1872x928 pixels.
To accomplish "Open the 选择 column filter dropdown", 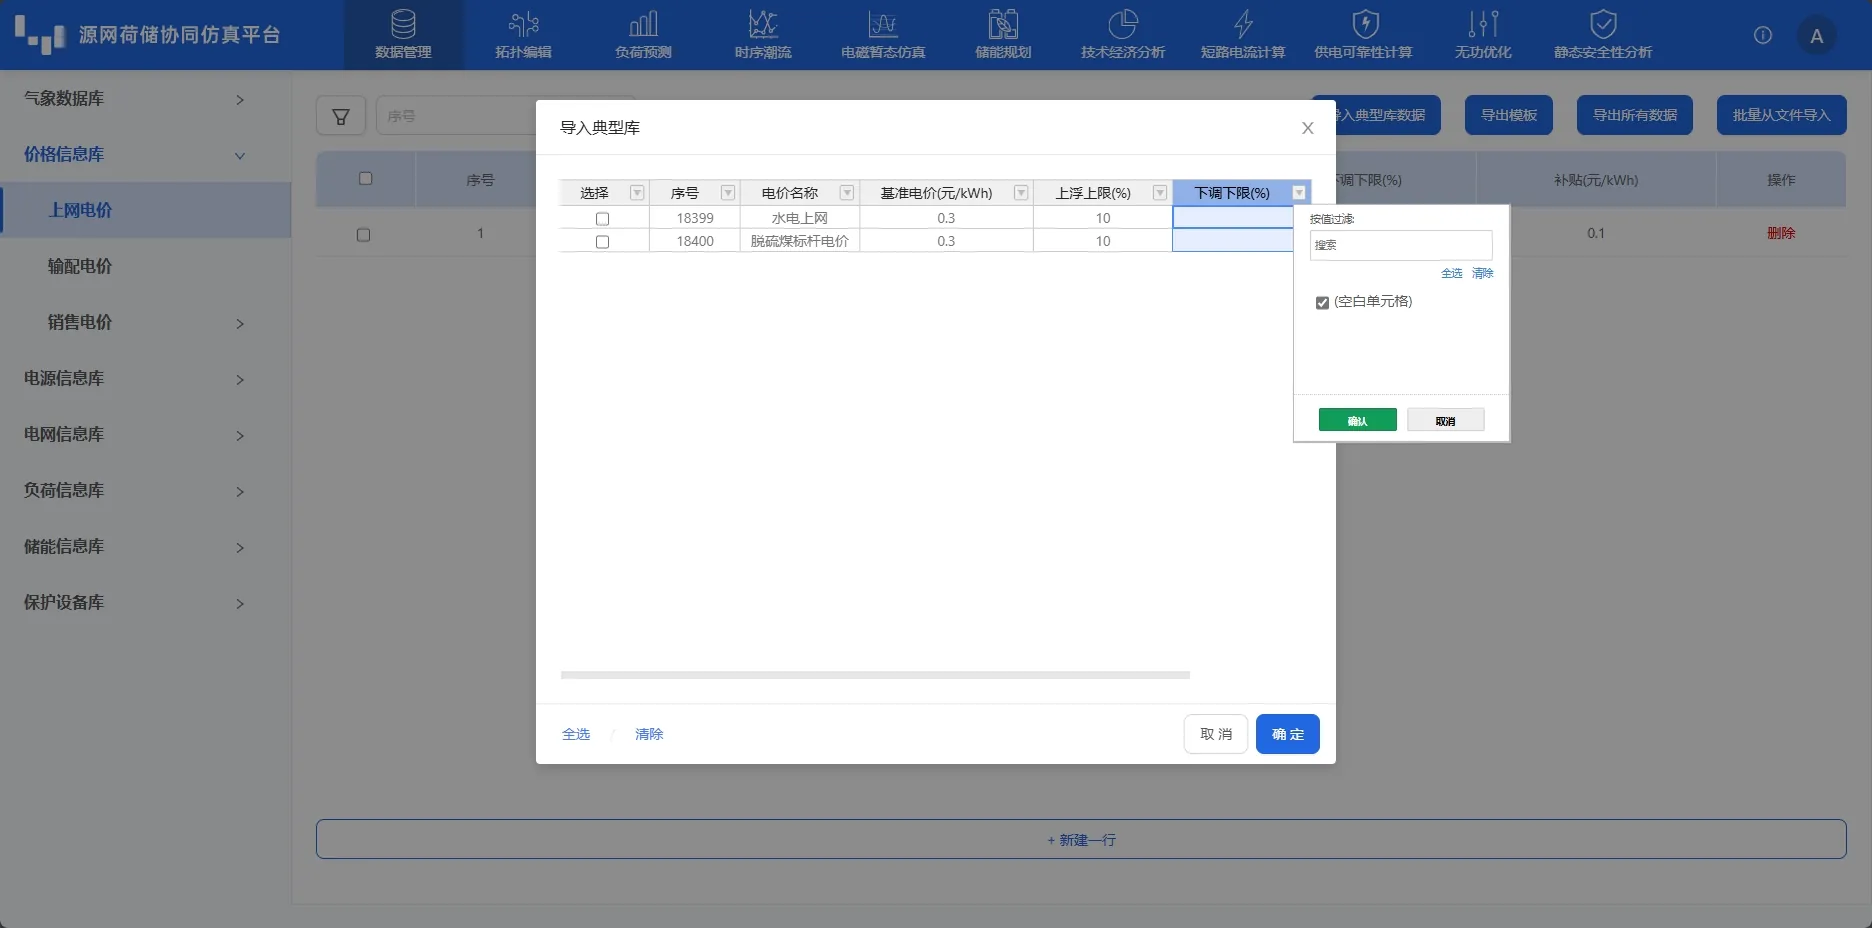I will click(637, 193).
